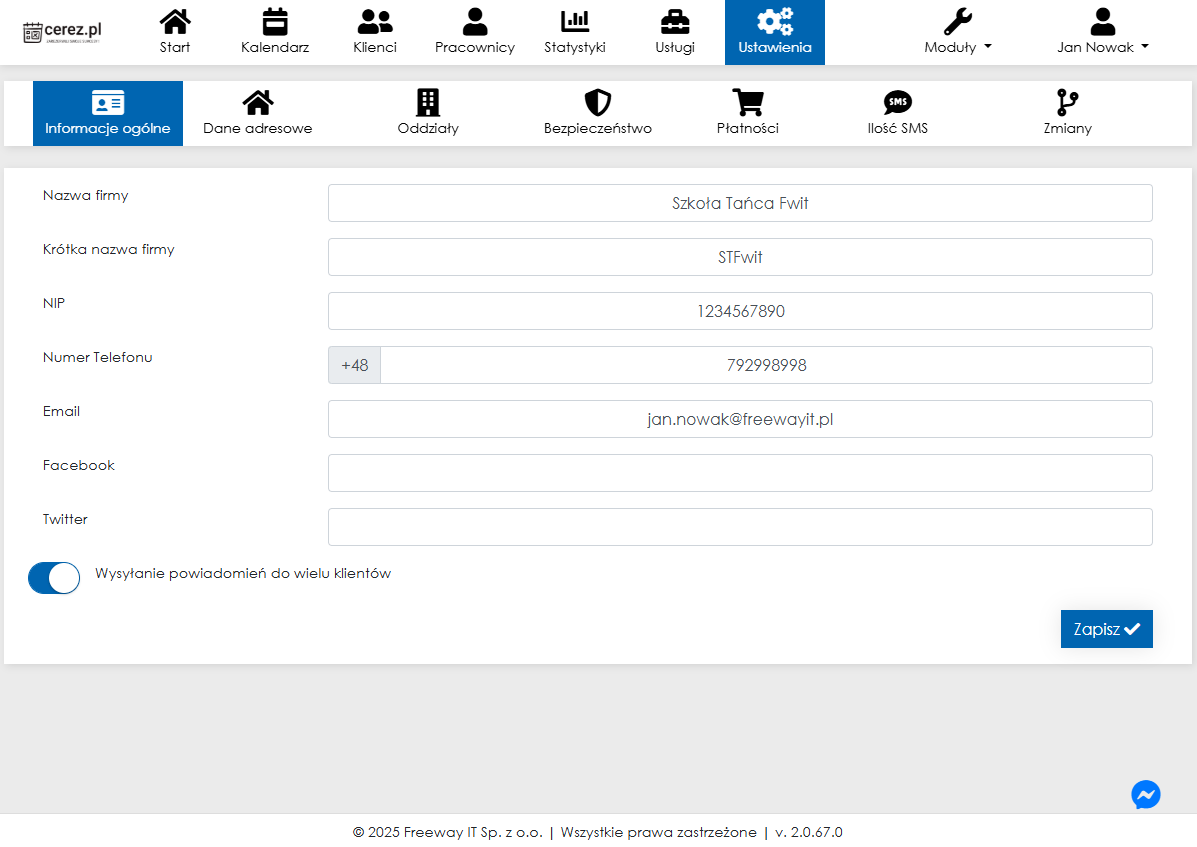Switch to Dane adresowe tab

pyautogui.click(x=258, y=114)
